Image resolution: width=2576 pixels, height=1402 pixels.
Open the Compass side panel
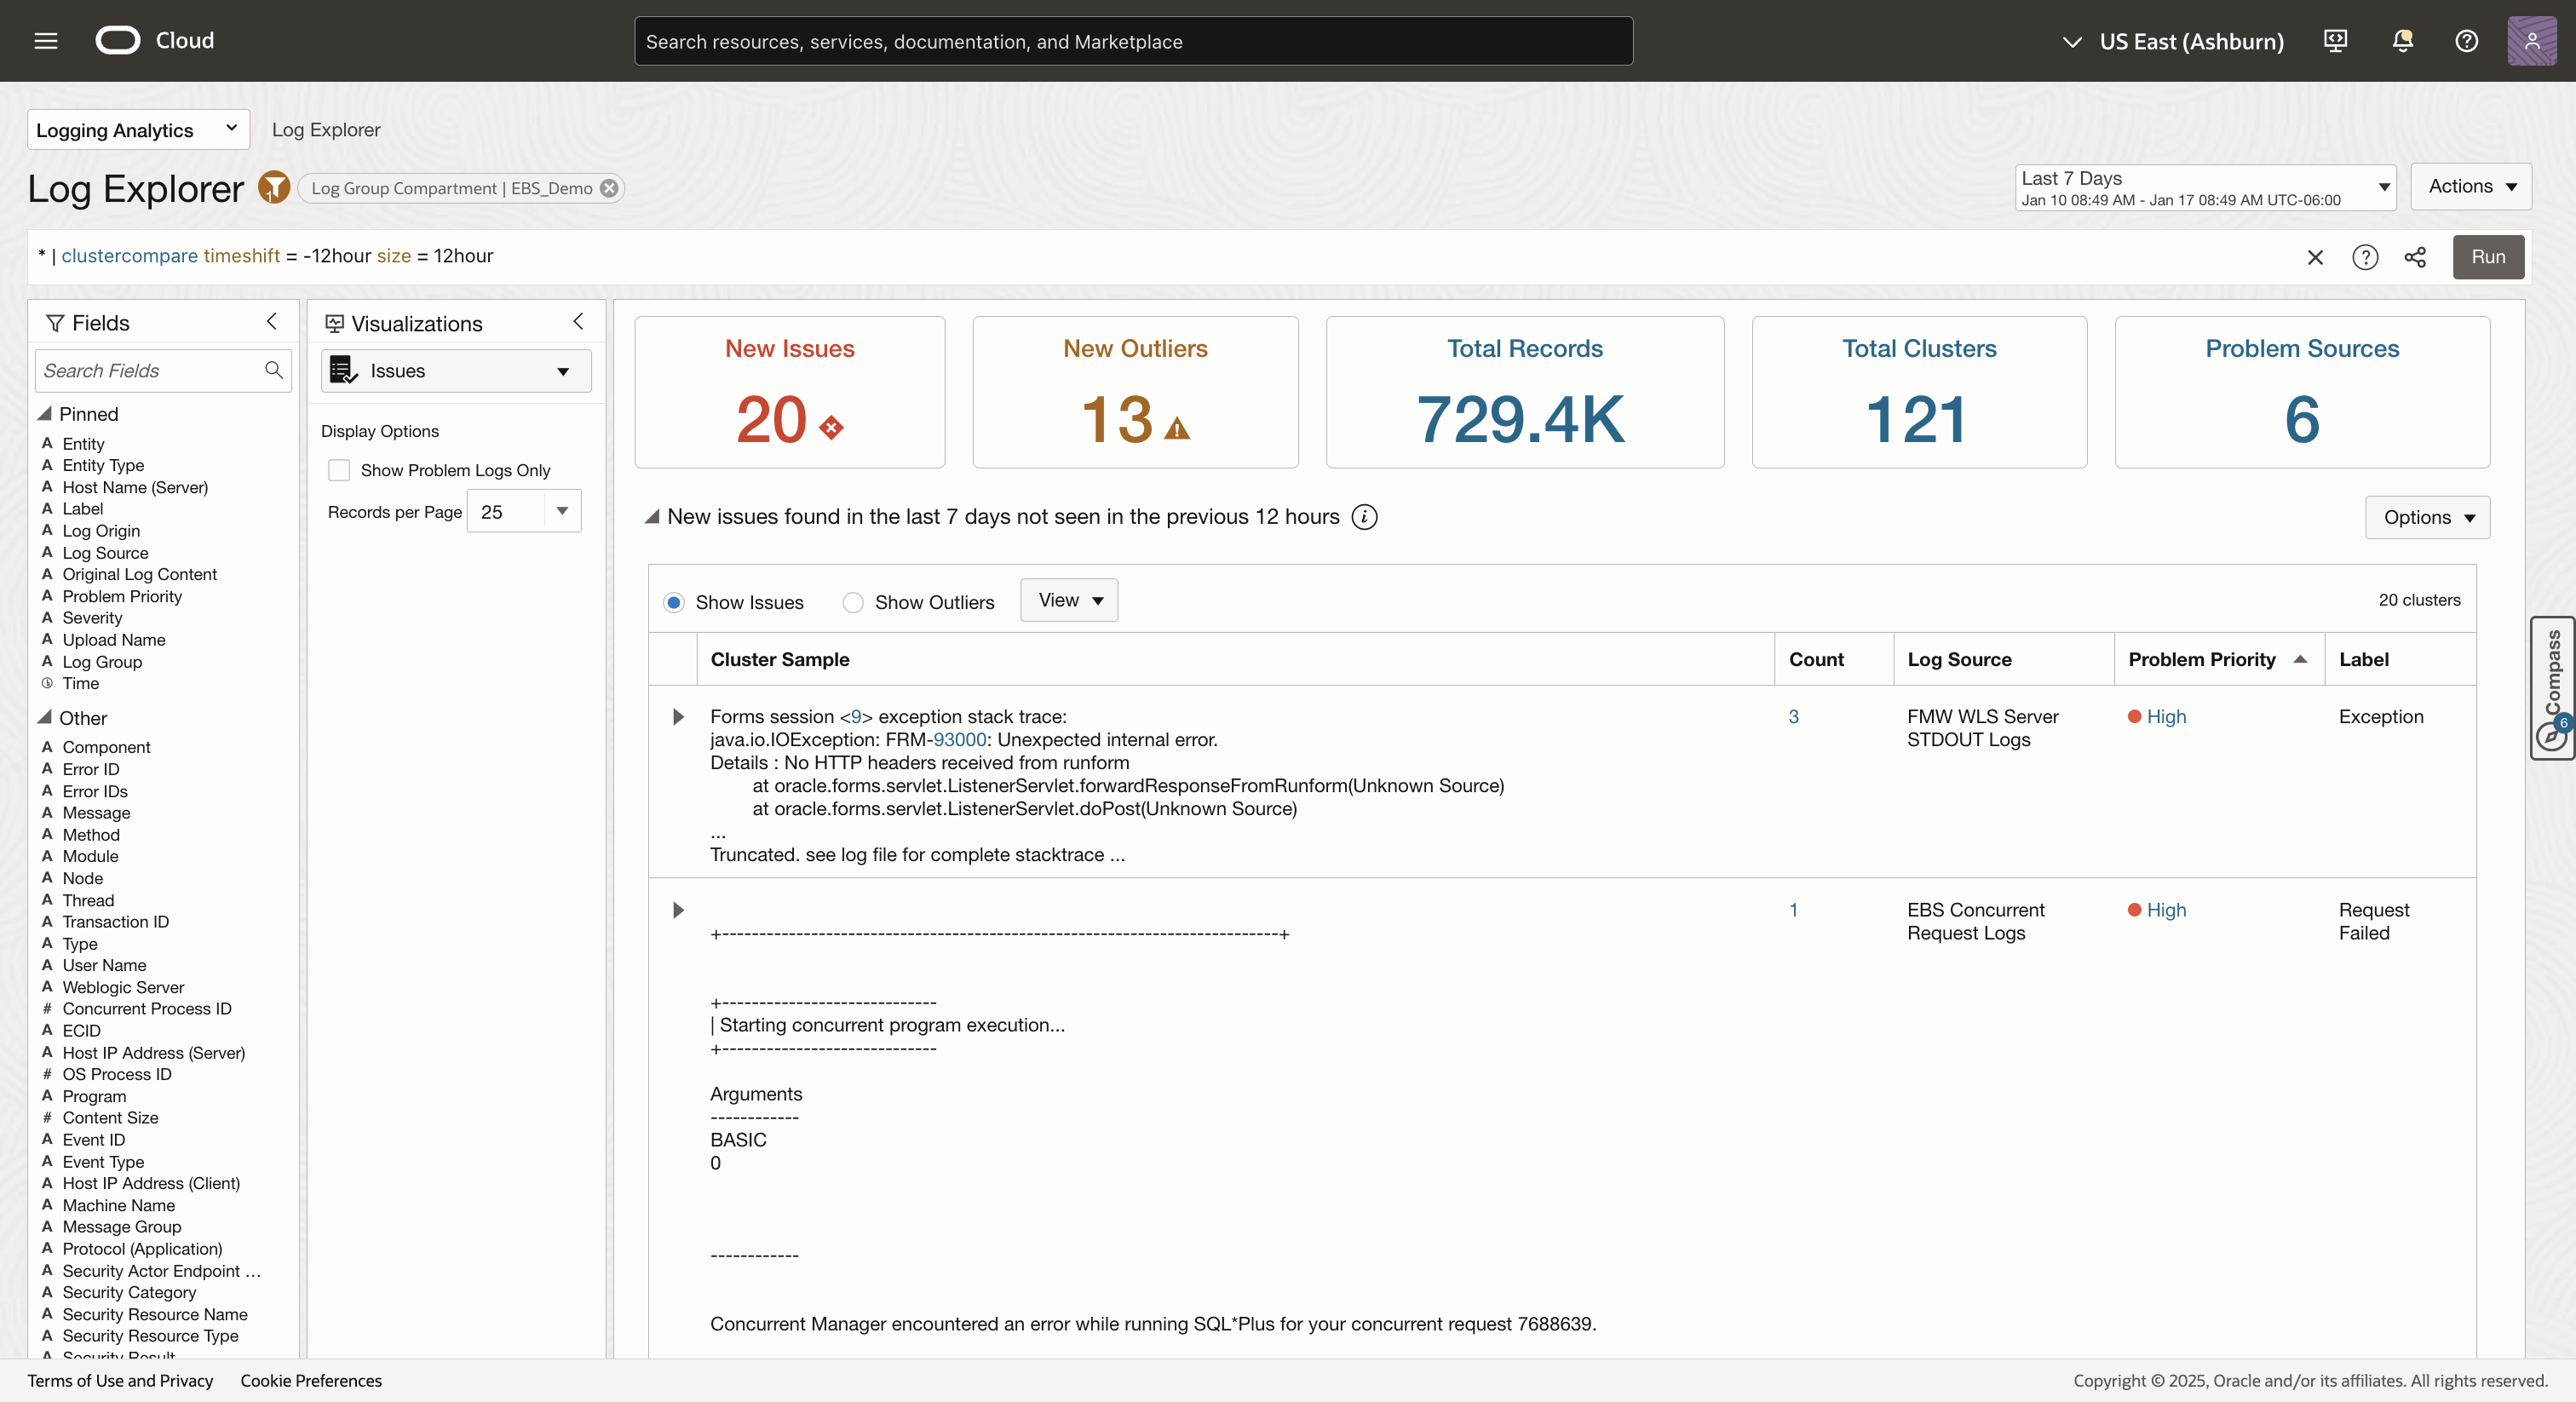click(2552, 688)
